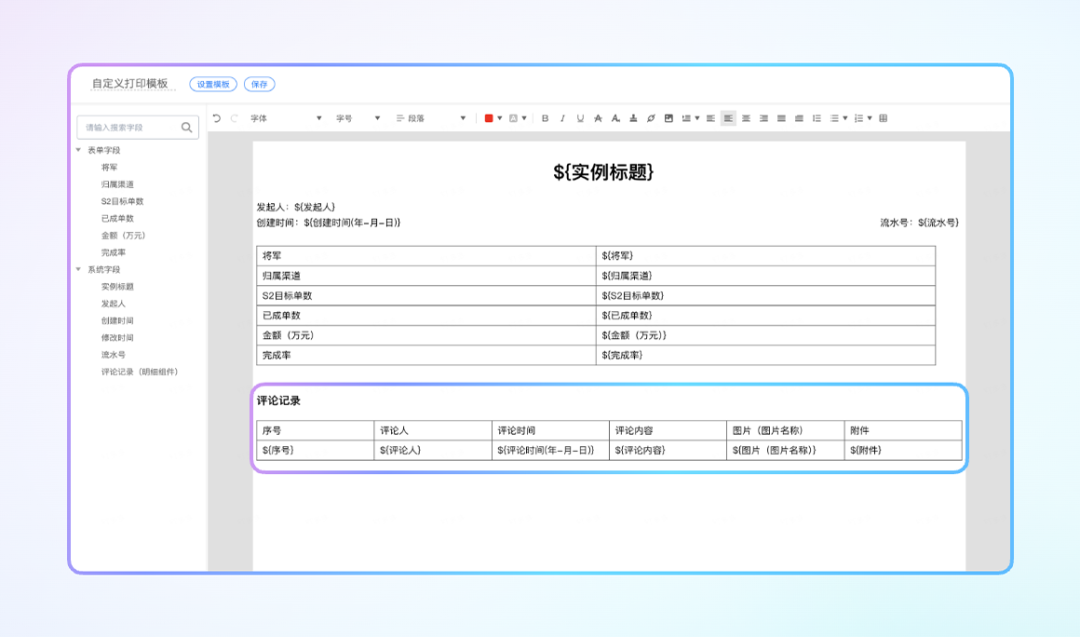Image resolution: width=1080 pixels, height=637 pixels.
Task: Click the insert image icon
Action: 669,118
